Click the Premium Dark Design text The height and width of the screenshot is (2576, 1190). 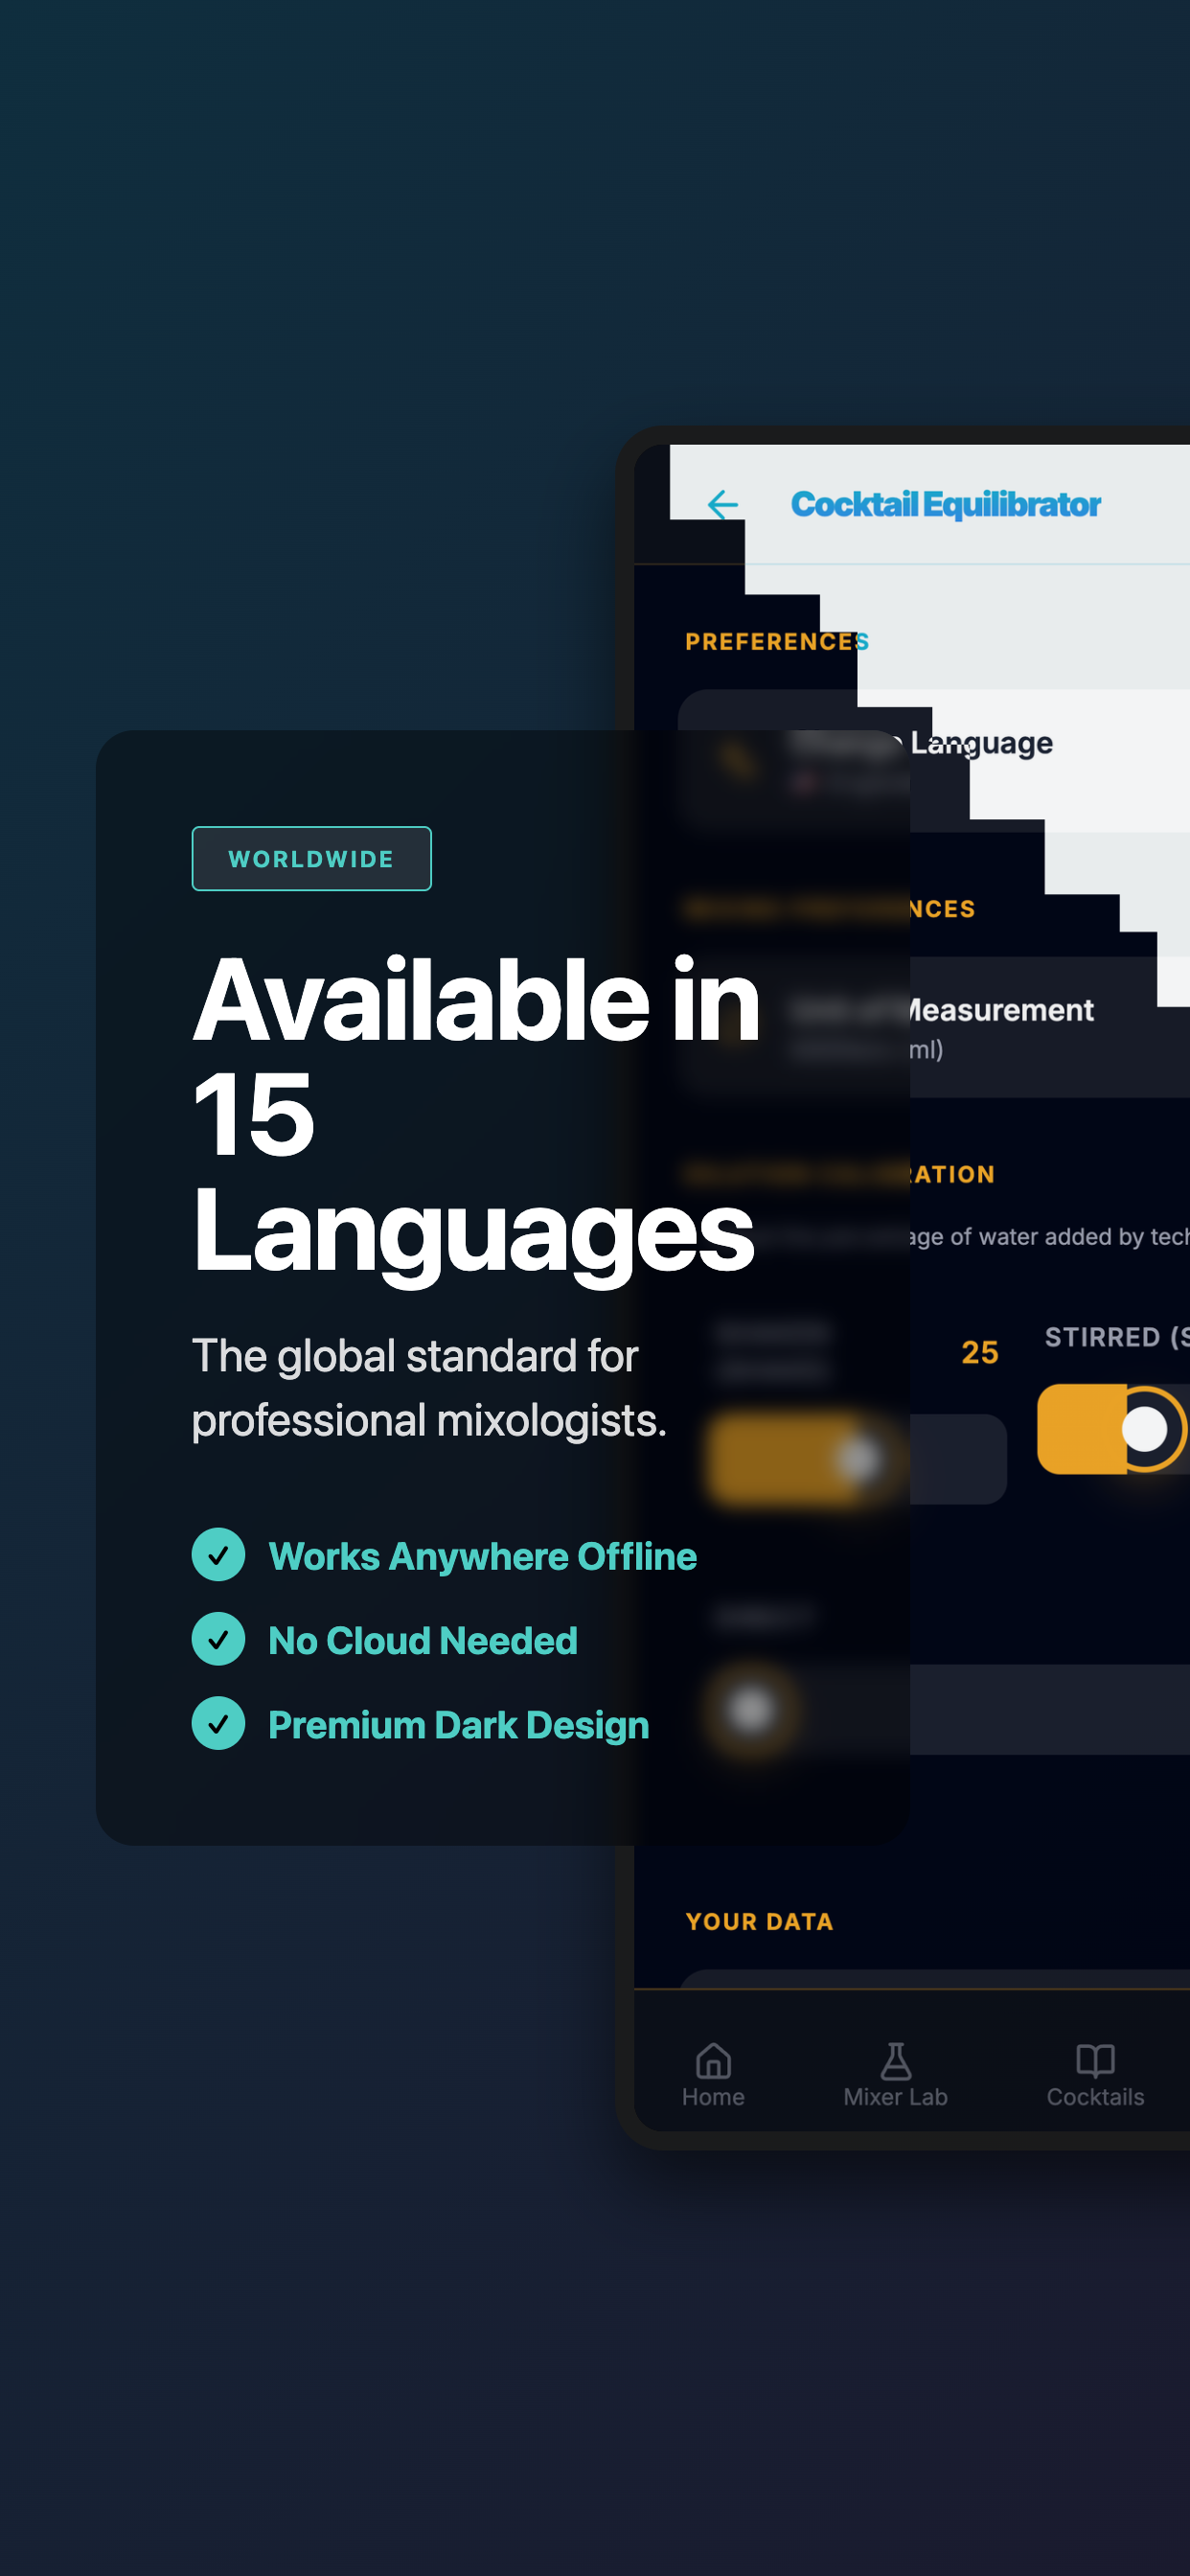click(x=459, y=1725)
